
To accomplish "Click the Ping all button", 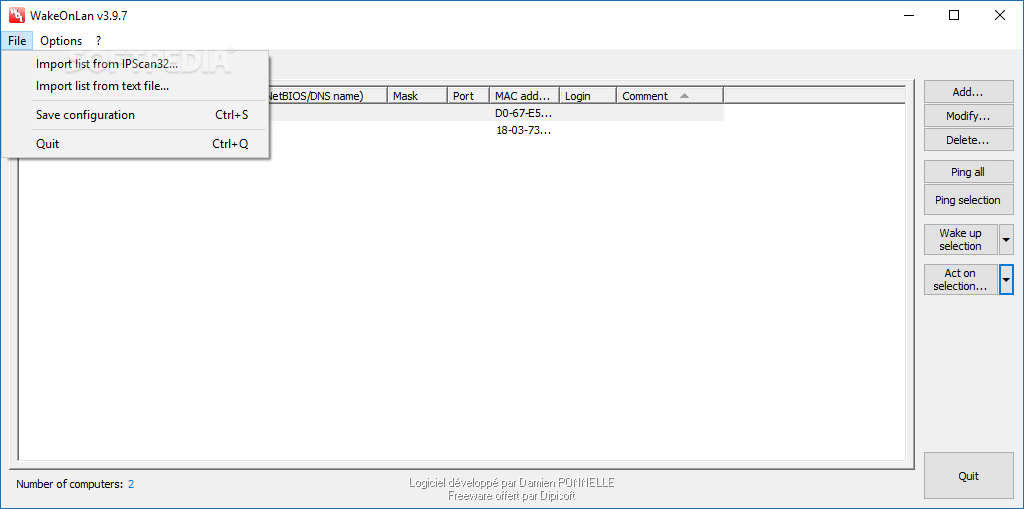I will pos(968,172).
